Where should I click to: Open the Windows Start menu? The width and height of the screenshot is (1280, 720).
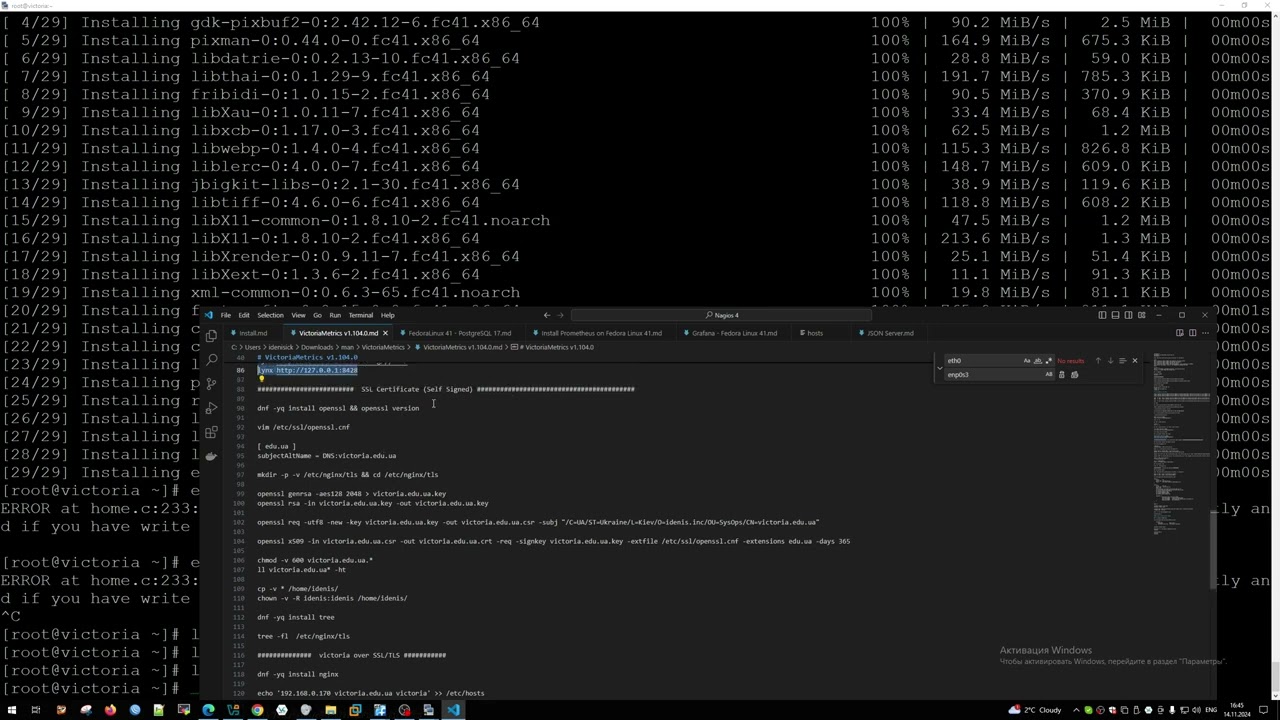pos(11,710)
